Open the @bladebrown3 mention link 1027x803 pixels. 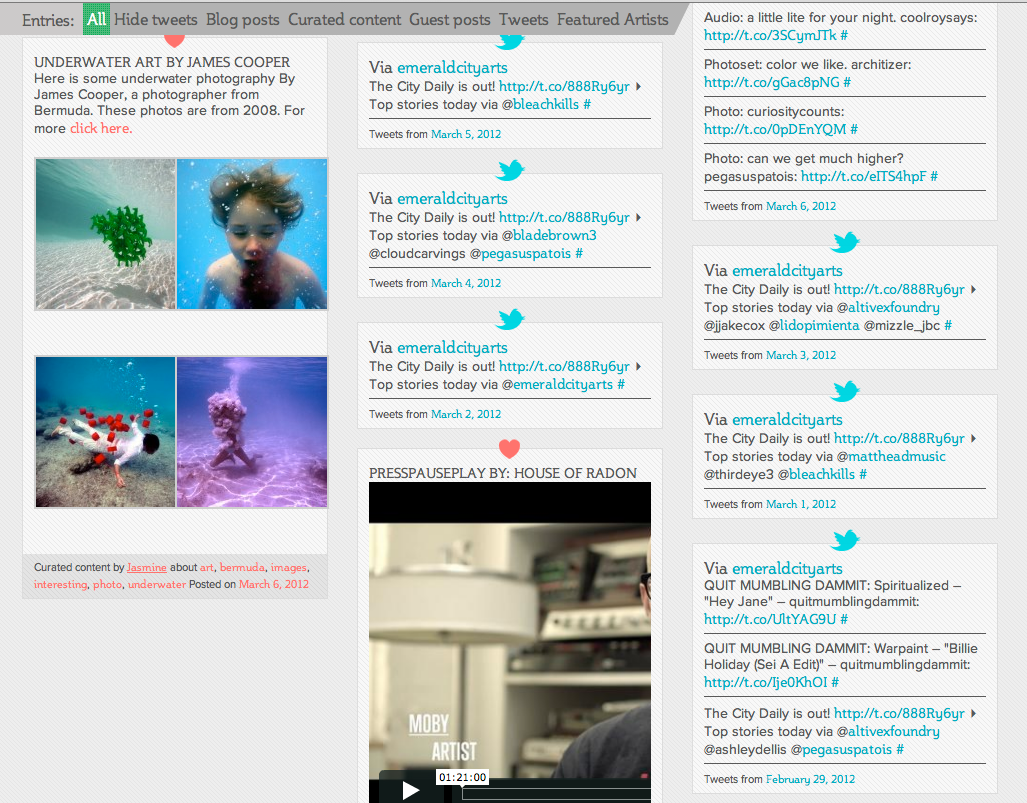point(555,235)
